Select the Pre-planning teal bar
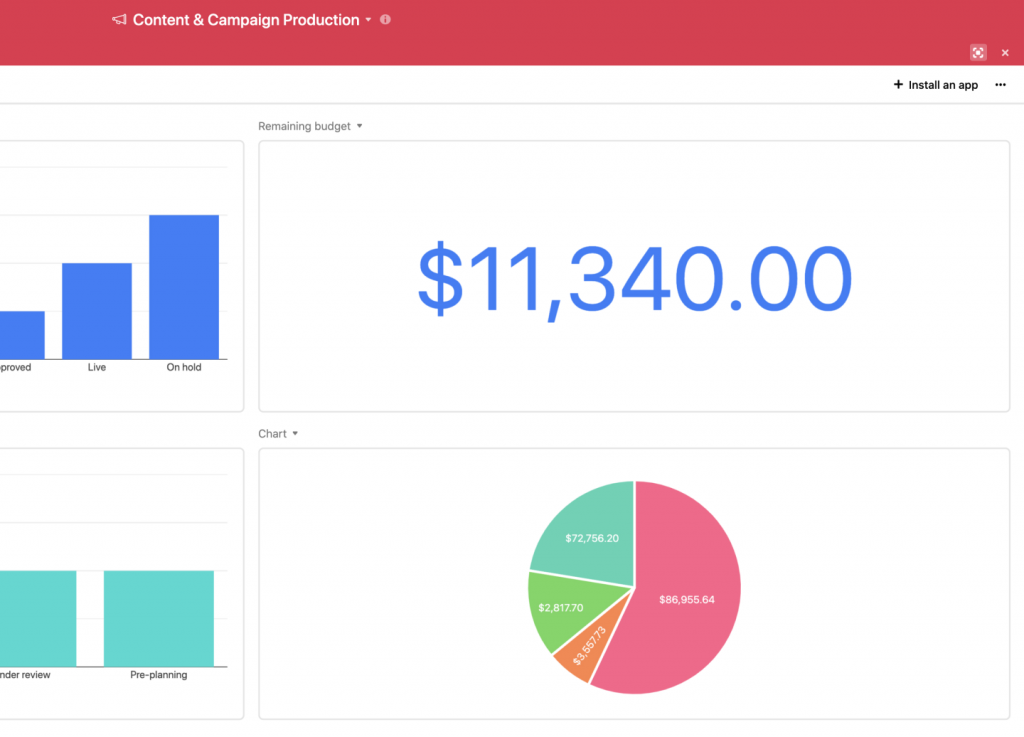The width and height of the screenshot is (1024, 737). pyautogui.click(x=158, y=618)
